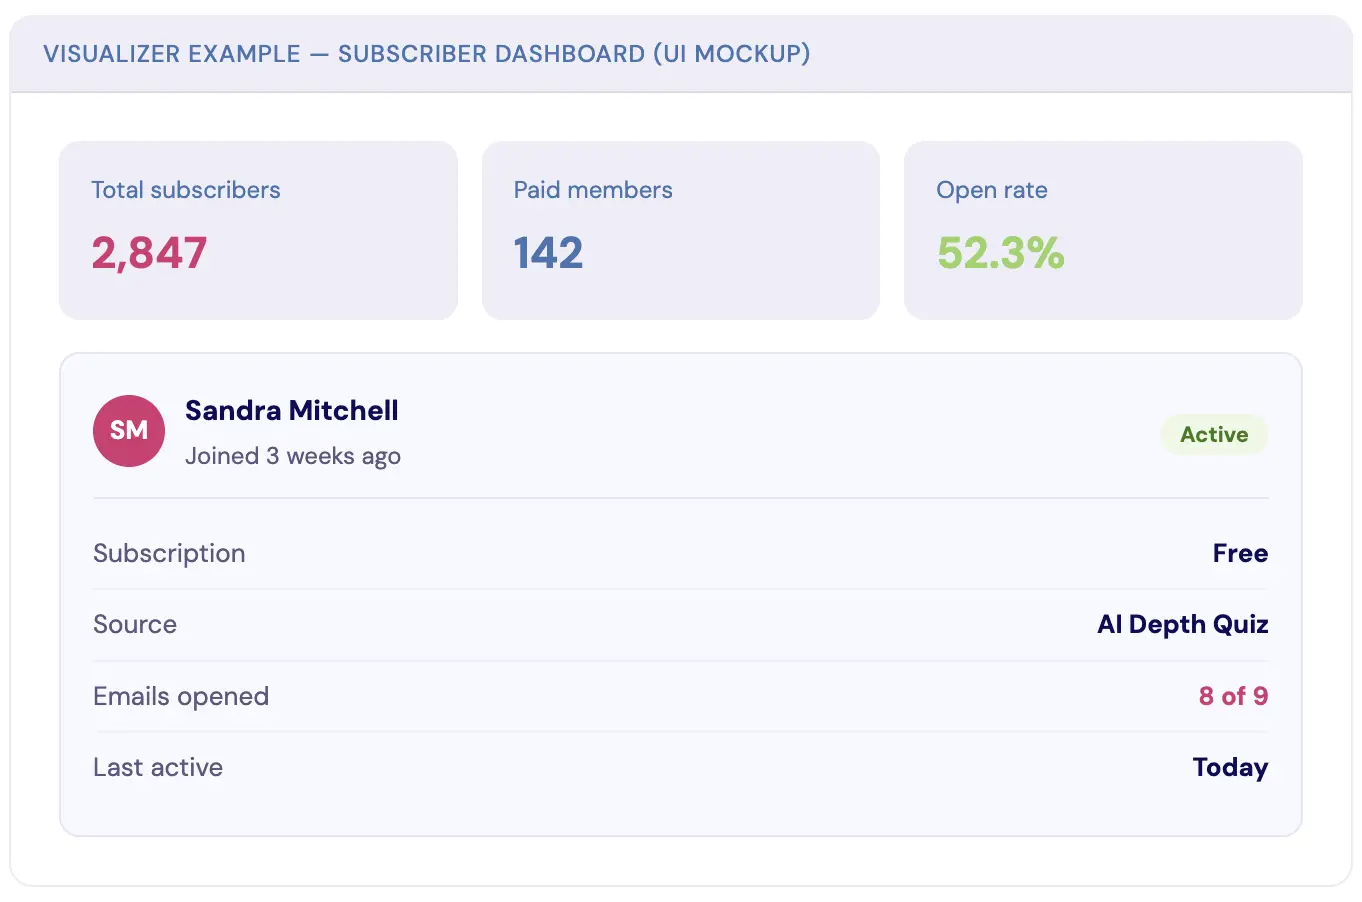Select the Free subscription value
Viewport: 1362px width, 902px height.
click(x=1240, y=554)
